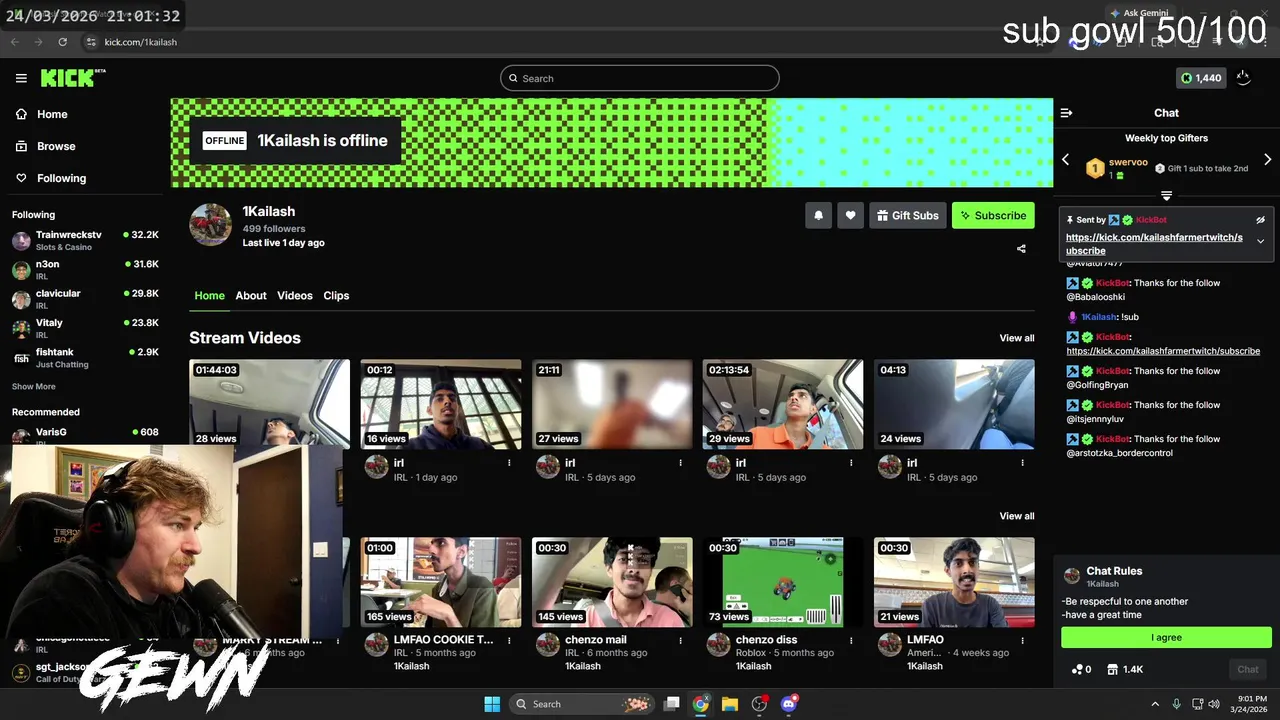Open Trainwreckstv in the Following list
Image resolution: width=1280 pixels, height=720 pixels.
click(x=85, y=240)
